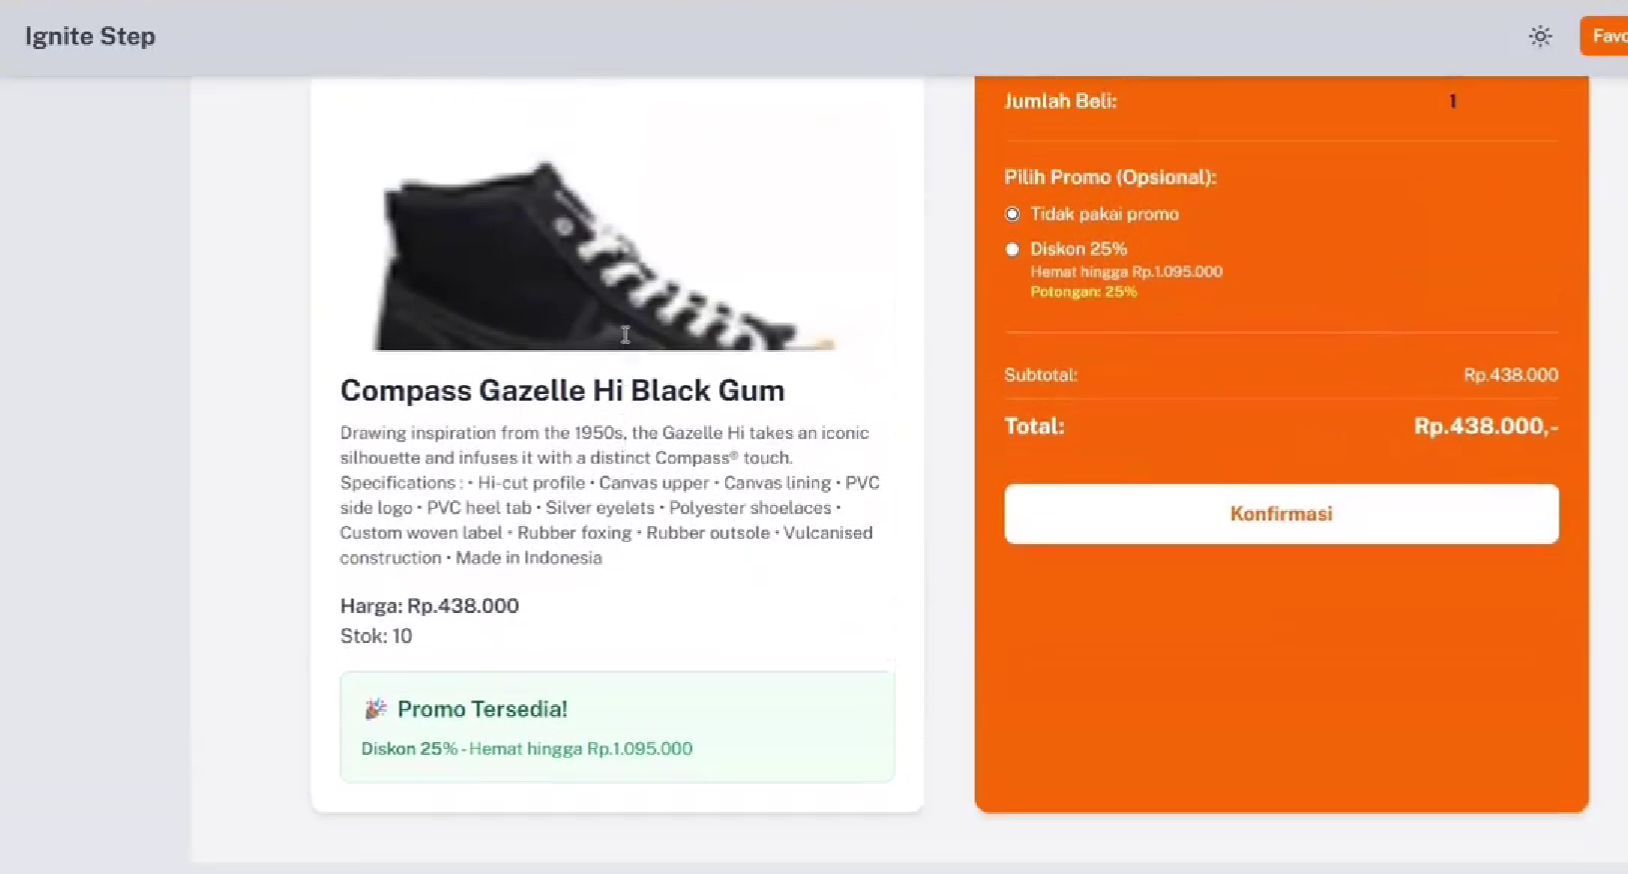Click the Subtotal value Rp.438.000
1628x874 pixels.
[x=1510, y=375]
